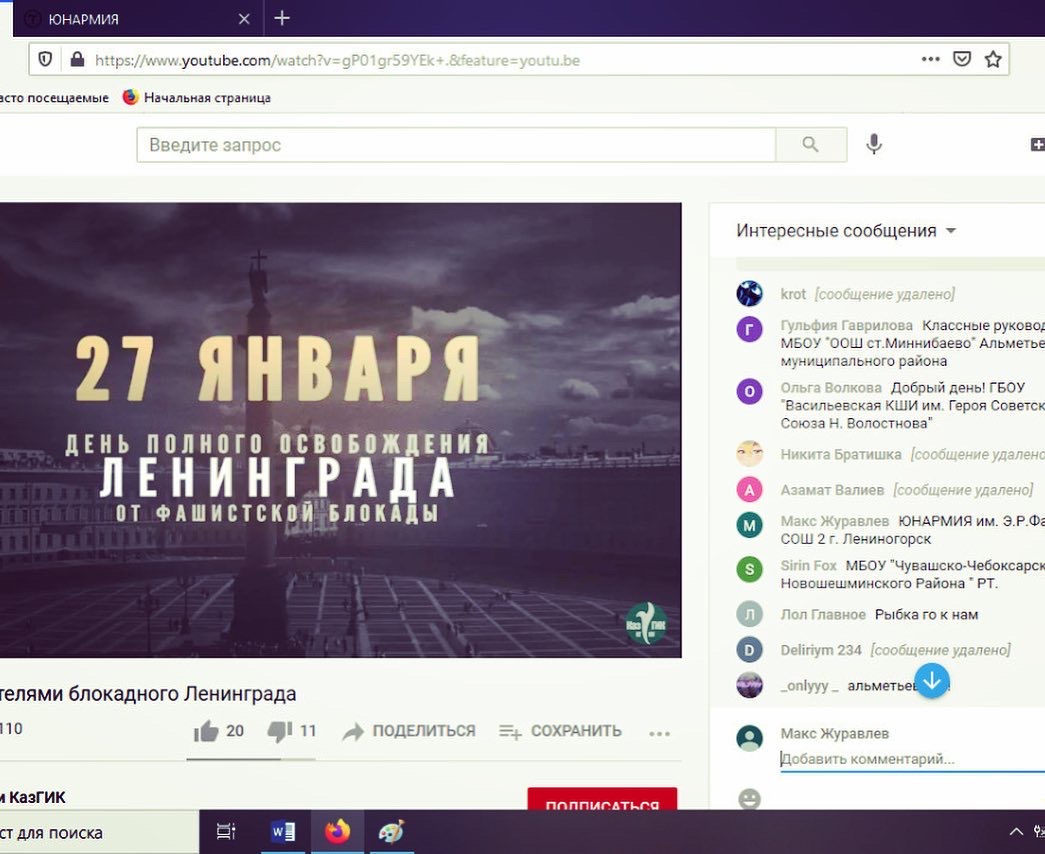Open the three-dots menu under the video
This screenshot has height=854, width=1045.
coord(659,733)
